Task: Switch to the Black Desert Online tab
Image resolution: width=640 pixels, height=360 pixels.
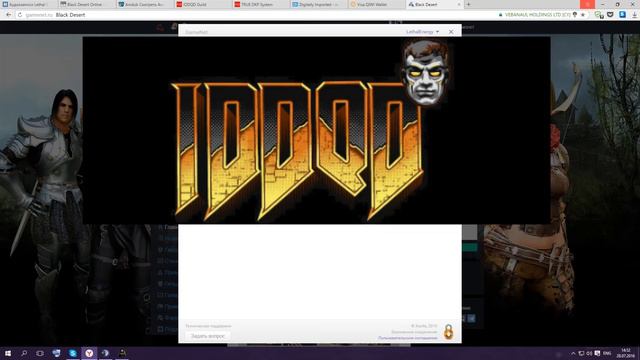Action: pos(85,4)
